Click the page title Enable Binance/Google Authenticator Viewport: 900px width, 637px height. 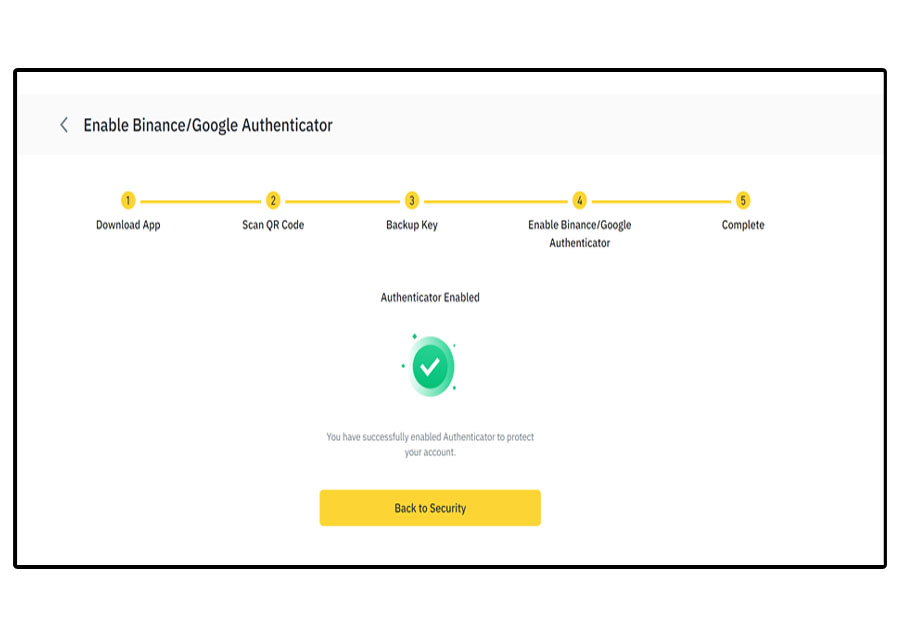point(208,125)
